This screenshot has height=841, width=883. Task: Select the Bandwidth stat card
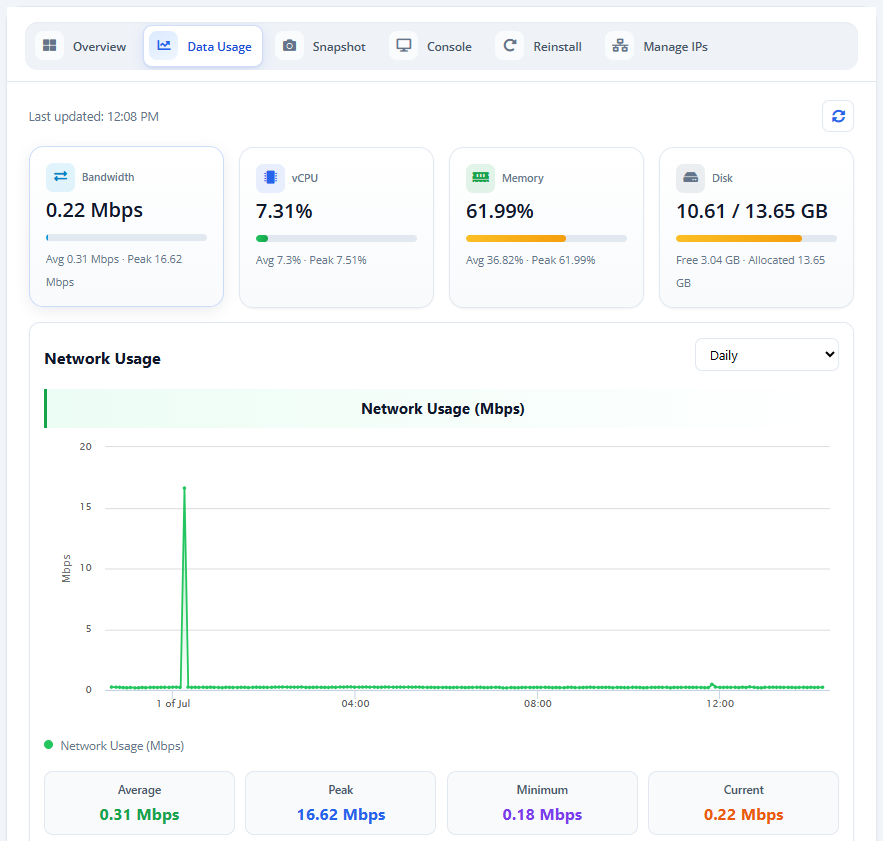click(x=127, y=226)
